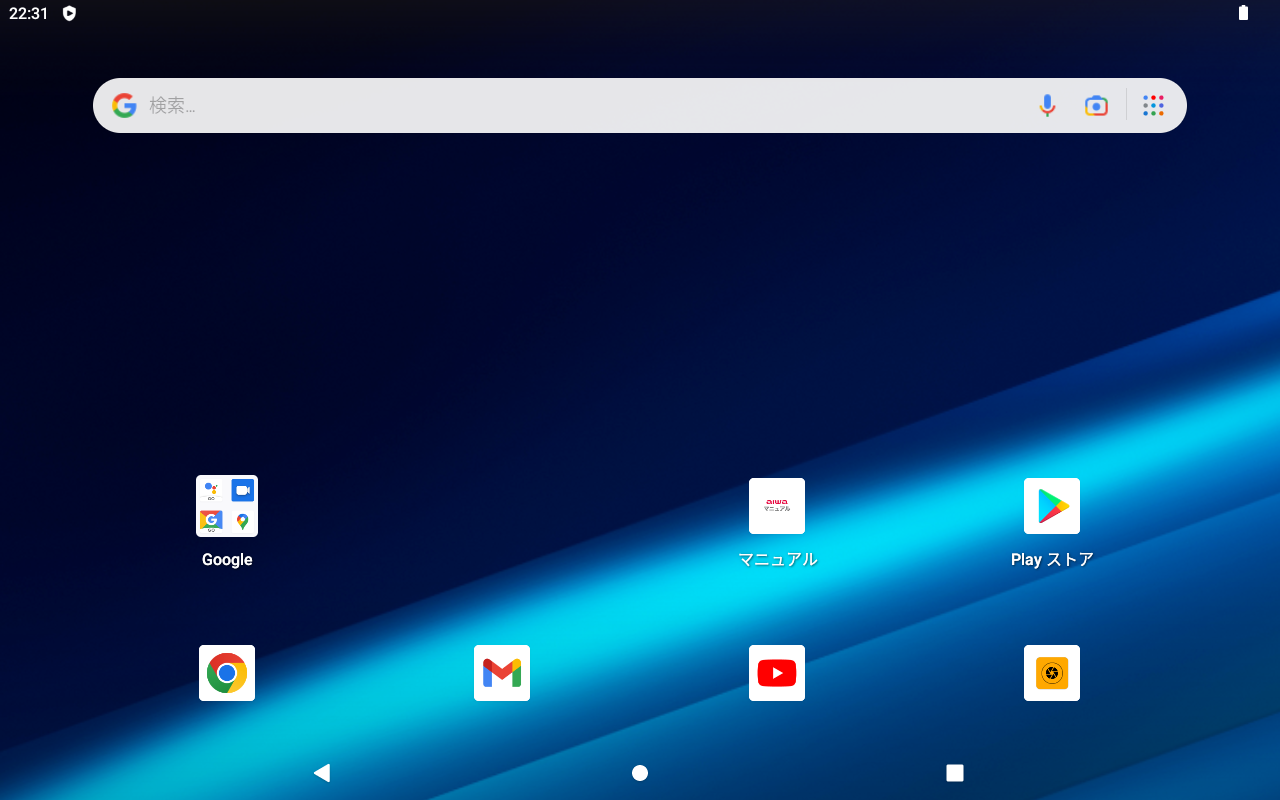Screen dimensions: 1280x800
Task: Launch the Chrome browser
Action: [227, 673]
